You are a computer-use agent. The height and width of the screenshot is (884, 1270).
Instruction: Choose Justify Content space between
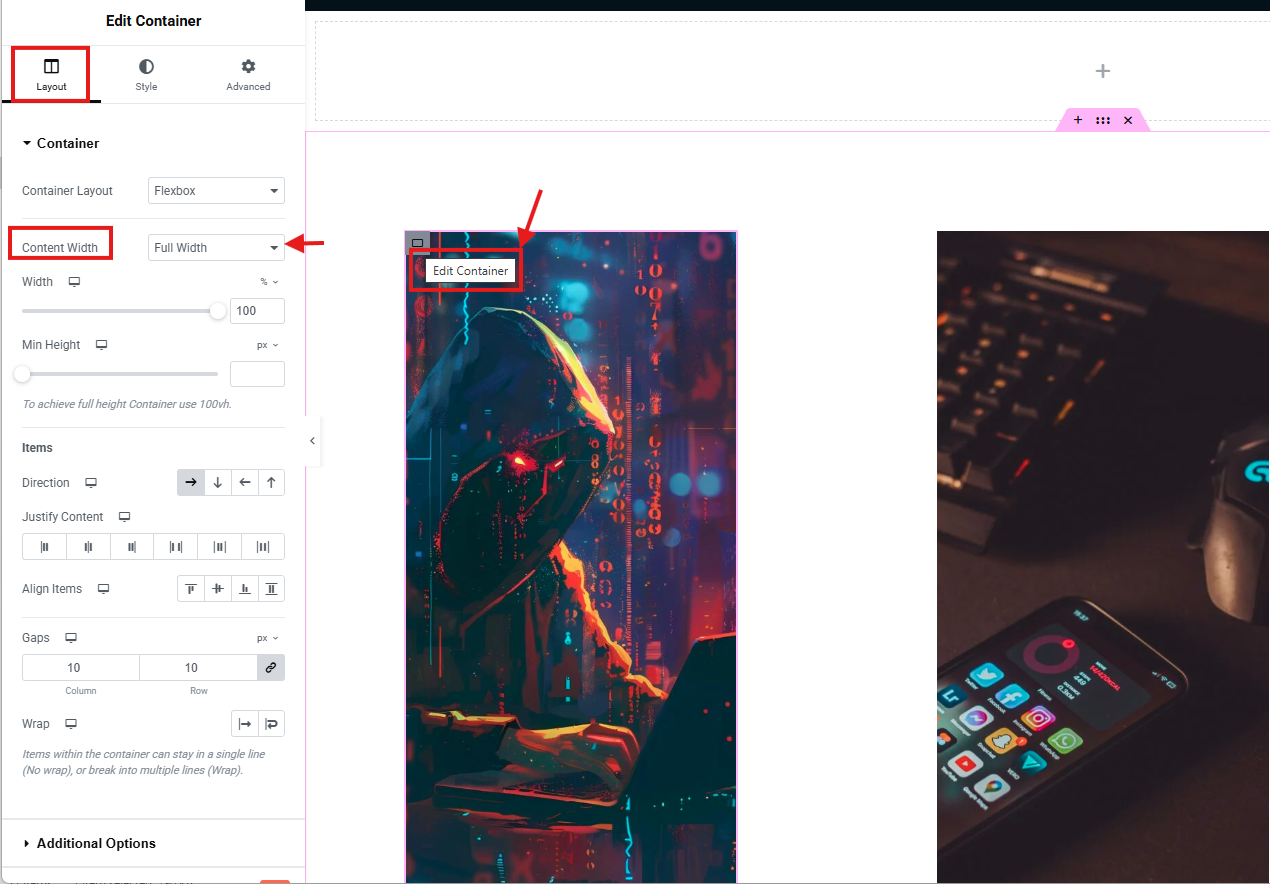(176, 547)
